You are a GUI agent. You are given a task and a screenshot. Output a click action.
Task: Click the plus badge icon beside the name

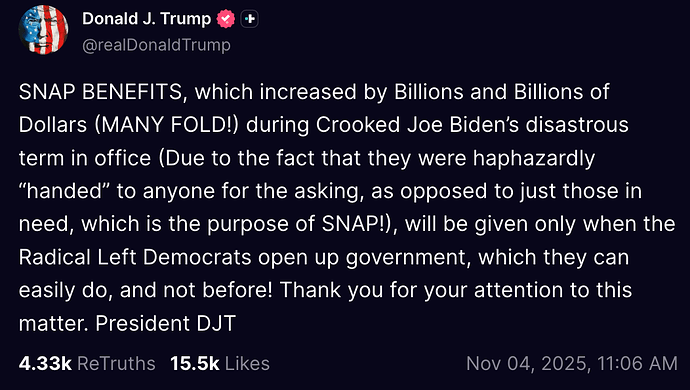[250, 19]
